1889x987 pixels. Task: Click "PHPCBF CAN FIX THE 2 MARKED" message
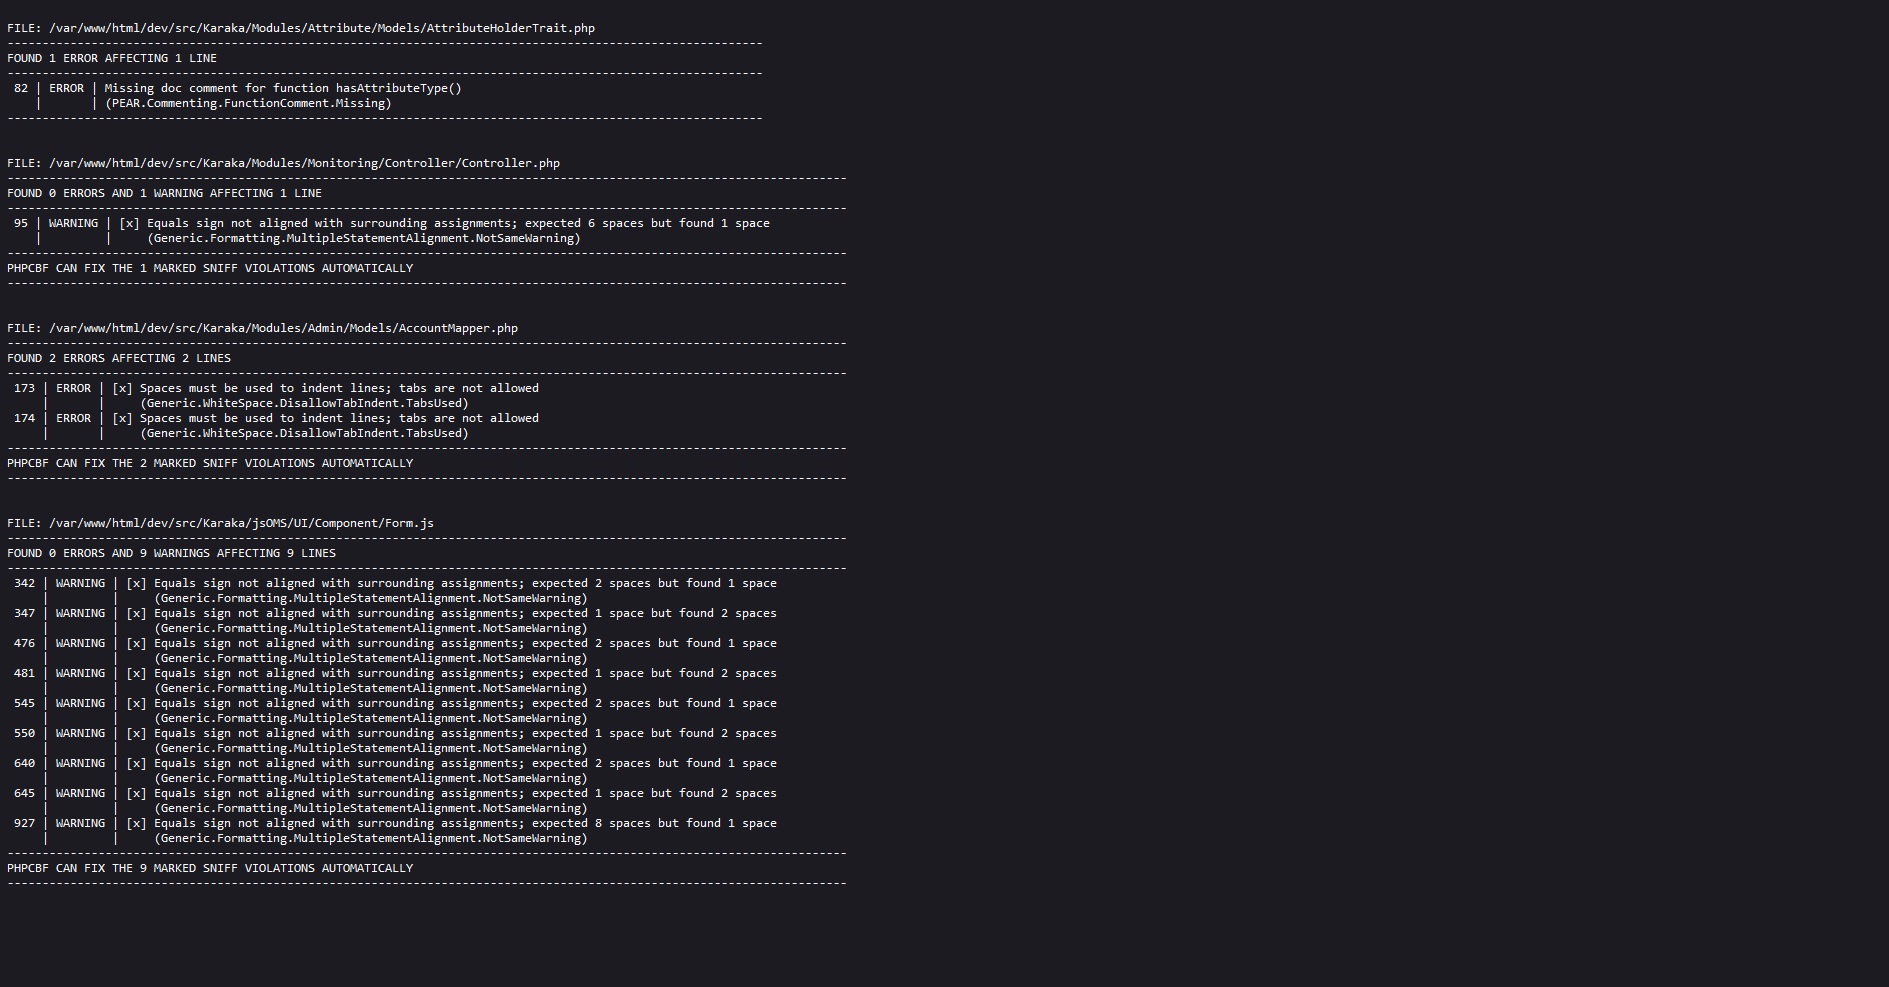210,463
